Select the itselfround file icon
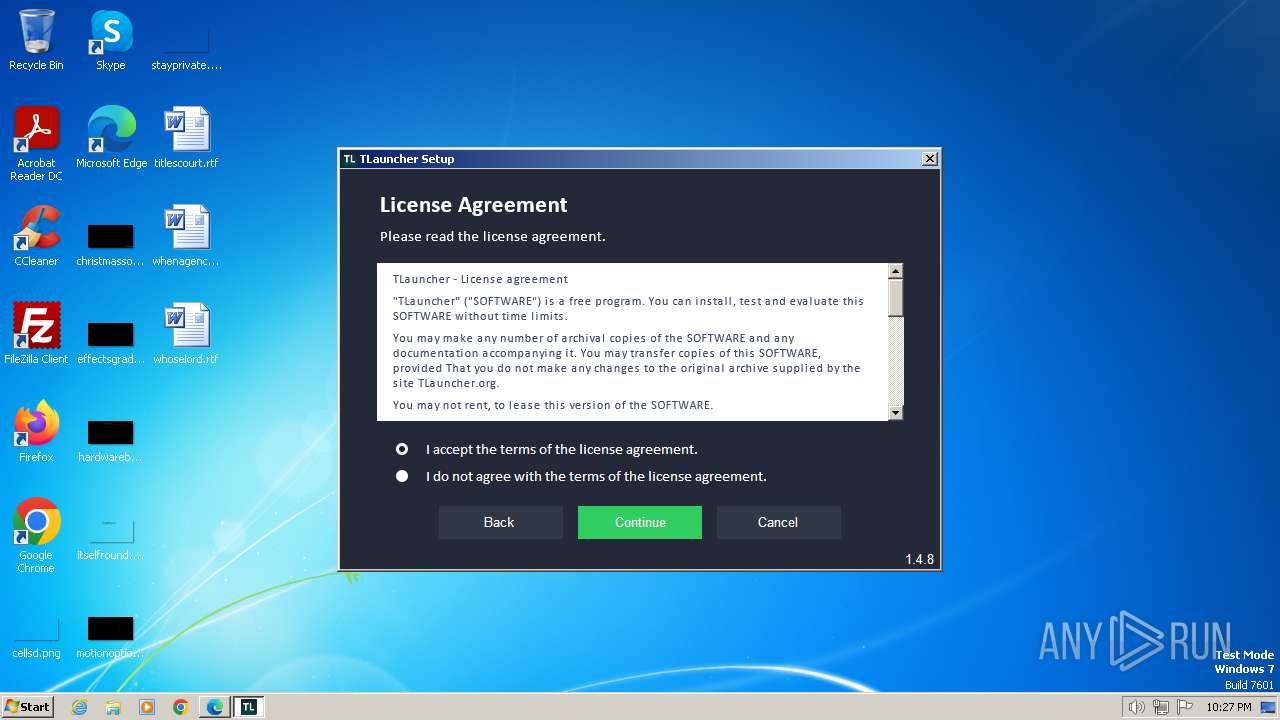Viewport: 1280px width, 720px height. [110, 539]
